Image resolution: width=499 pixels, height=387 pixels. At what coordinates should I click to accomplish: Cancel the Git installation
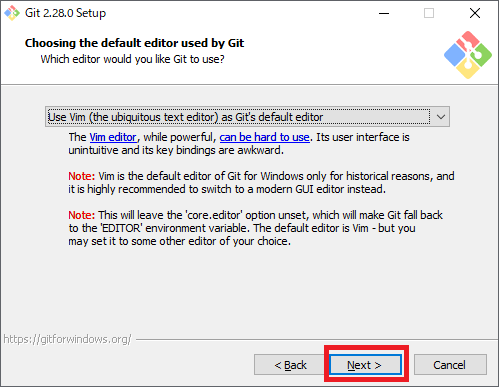(450, 365)
